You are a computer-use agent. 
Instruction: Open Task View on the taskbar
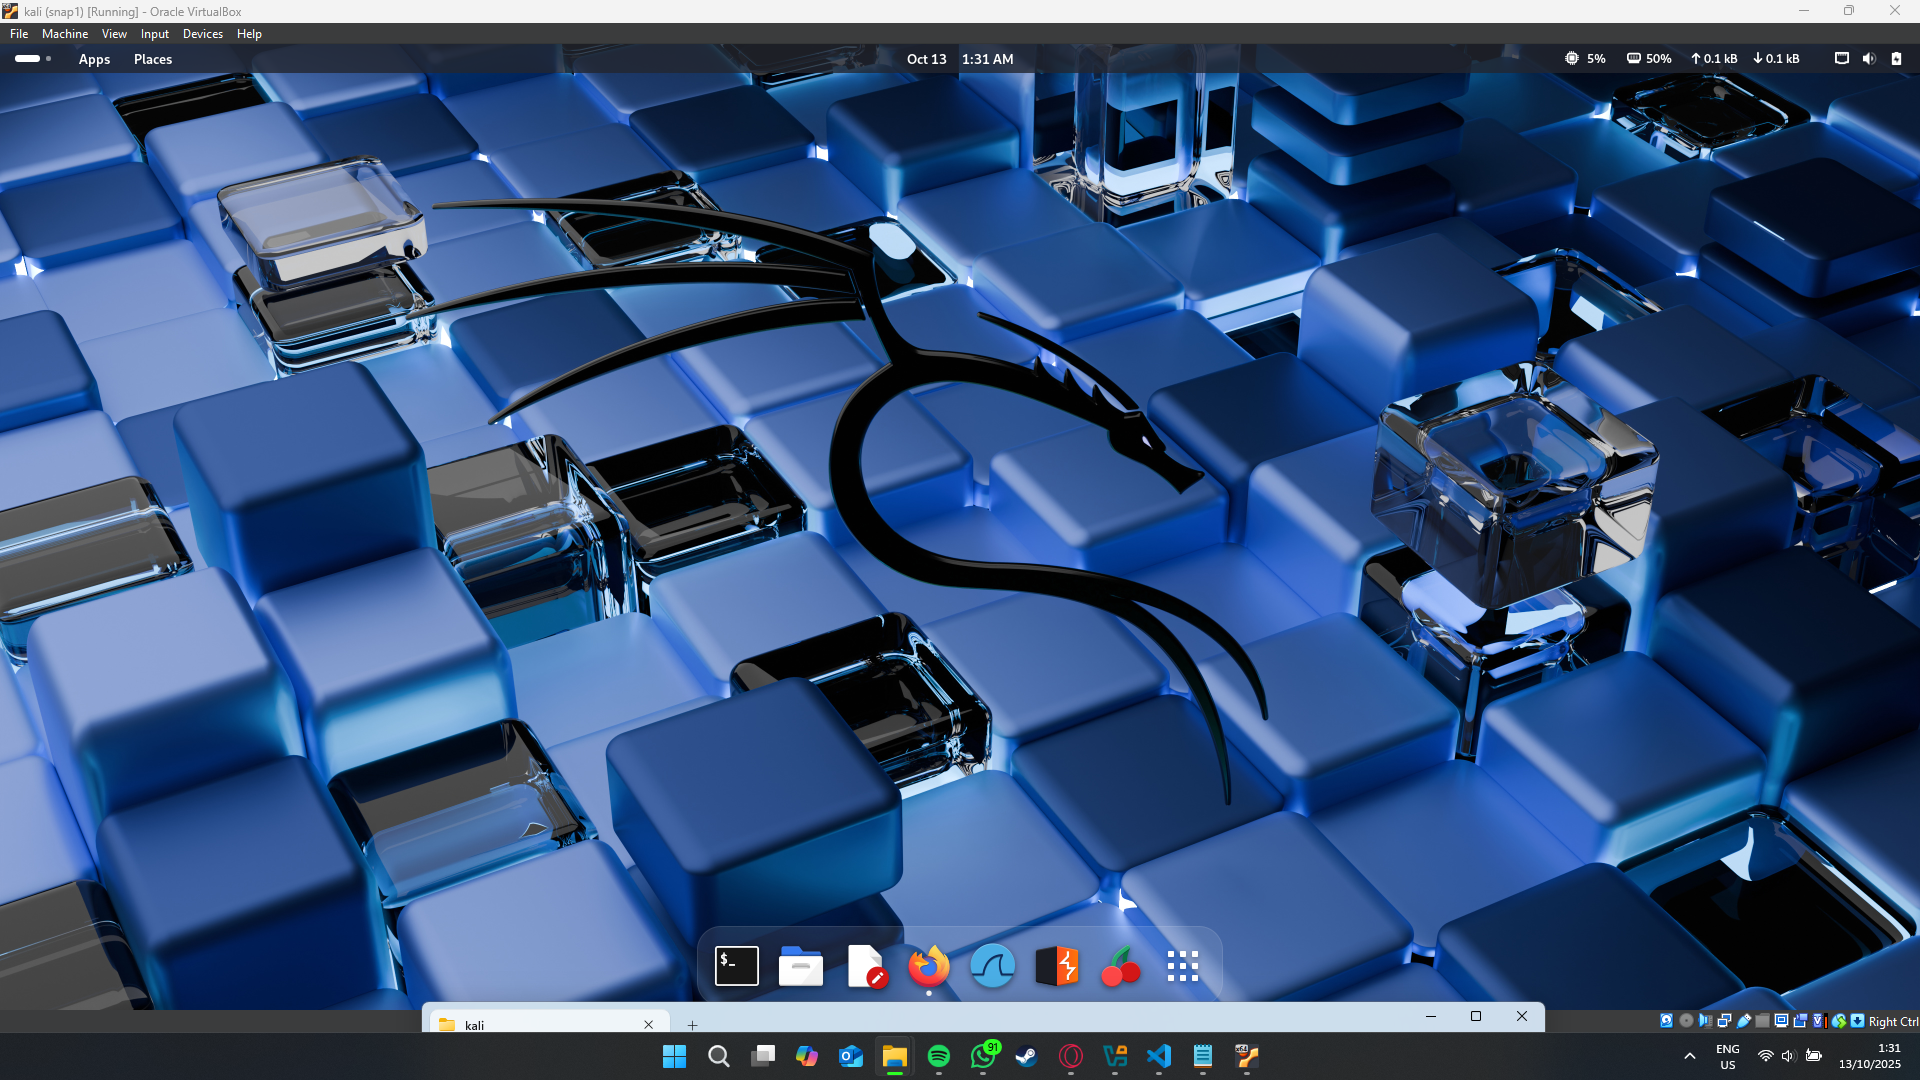[x=763, y=1056]
